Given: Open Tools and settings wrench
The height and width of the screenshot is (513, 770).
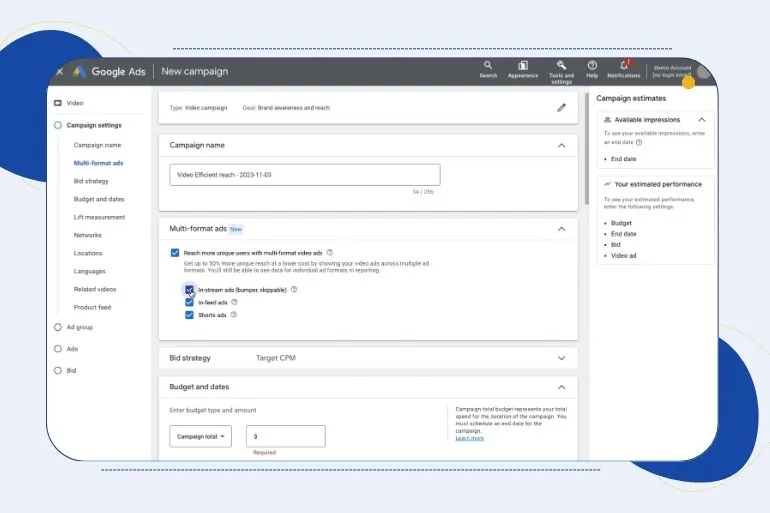Looking at the screenshot, I should pos(561,72).
